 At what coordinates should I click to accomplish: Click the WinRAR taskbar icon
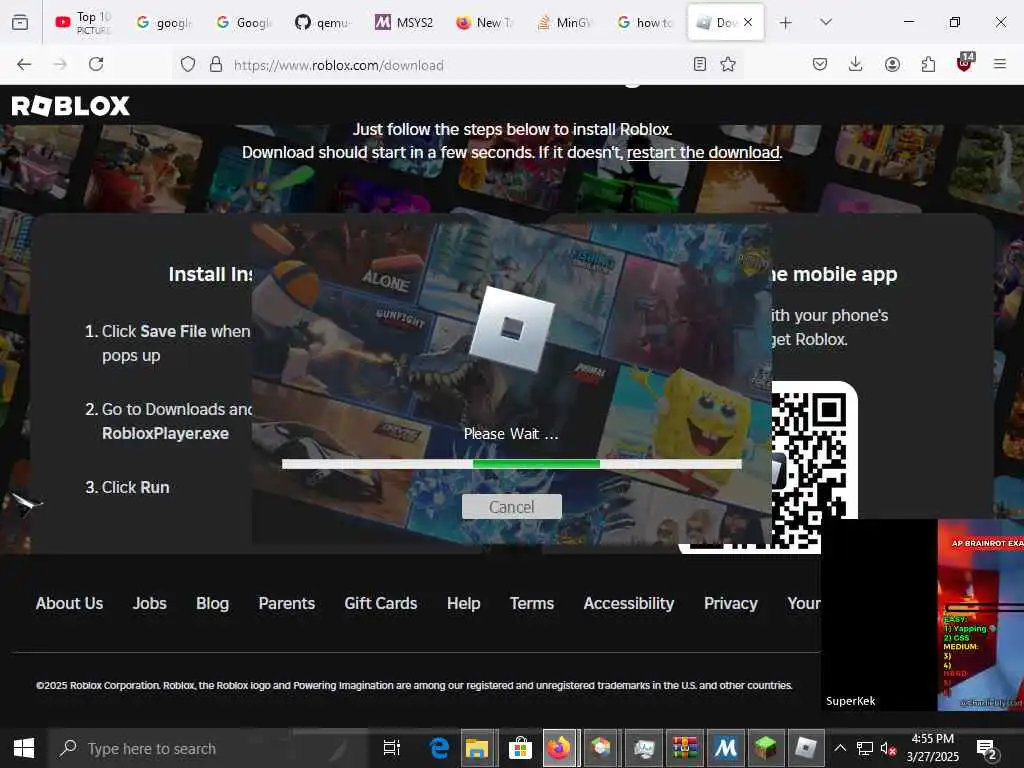pos(684,748)
